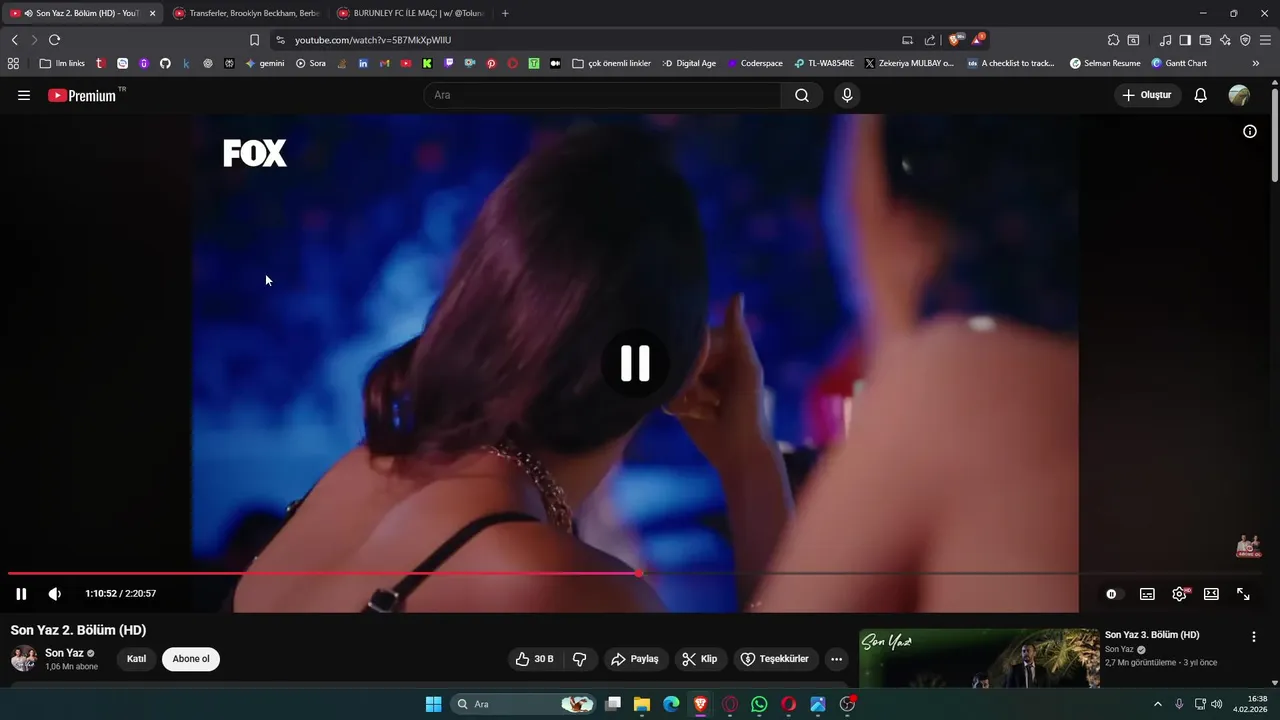Open Leo AI sparkle icon
This screenshot has width=1280, height=720.
pos(1225,40)
